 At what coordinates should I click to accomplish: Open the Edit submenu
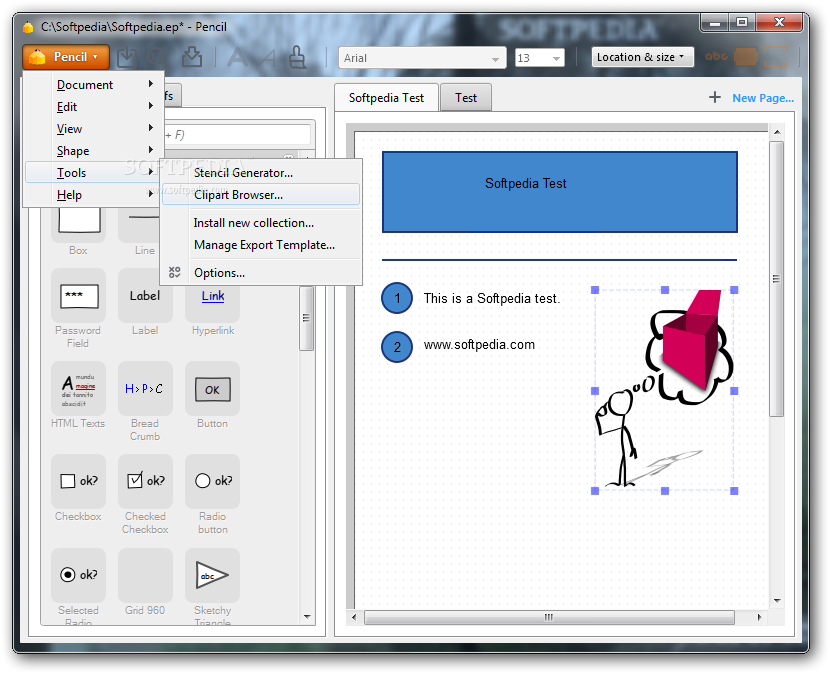pyautogui.click(x=93, y=106)
